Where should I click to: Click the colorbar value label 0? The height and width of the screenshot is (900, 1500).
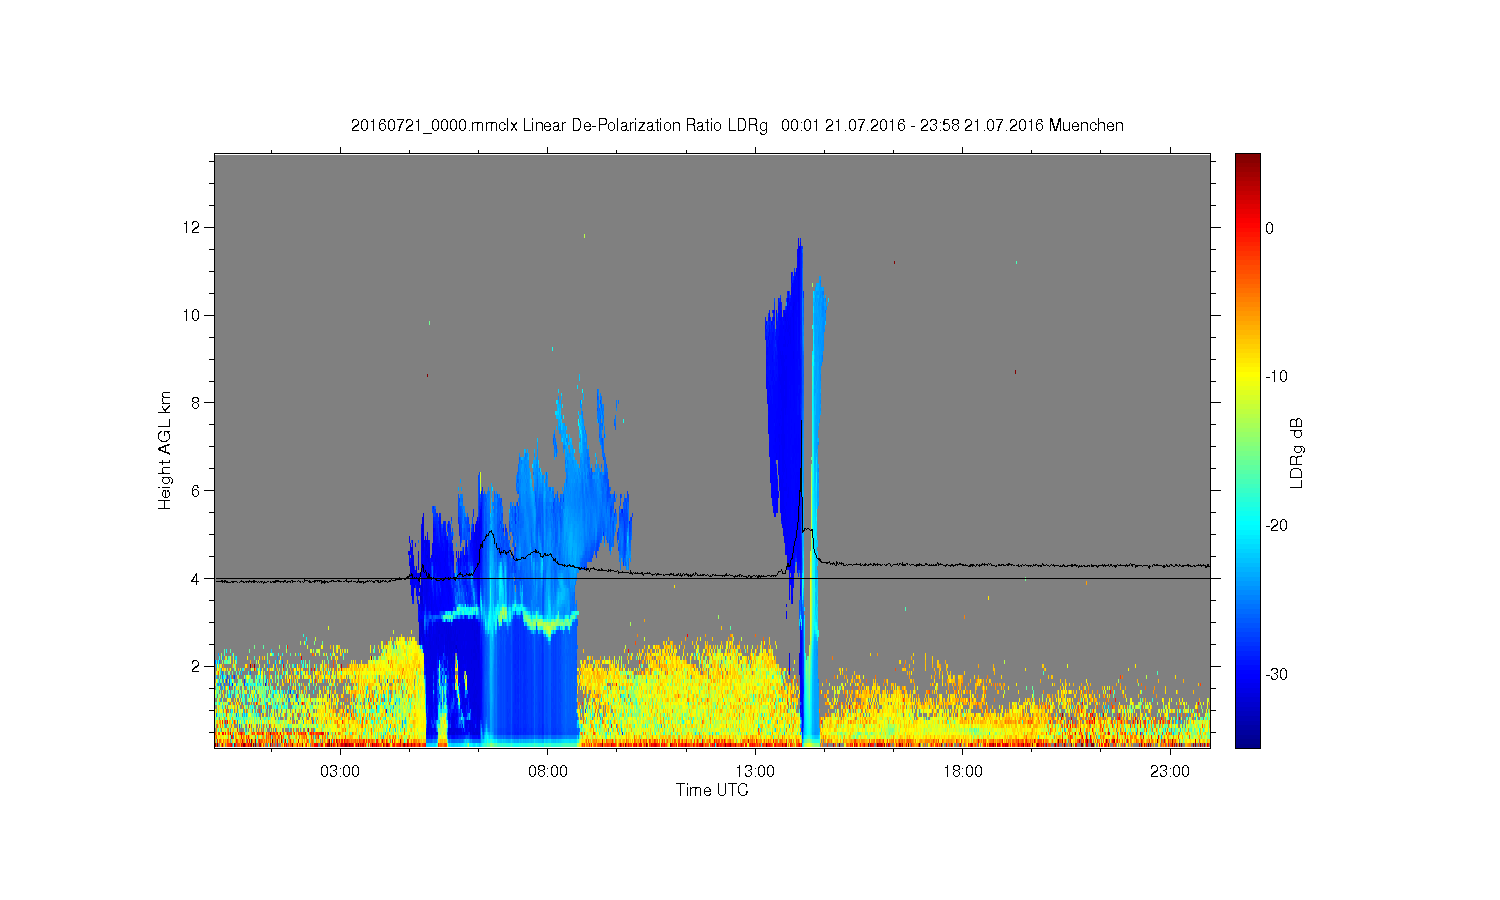(1269, 228)
